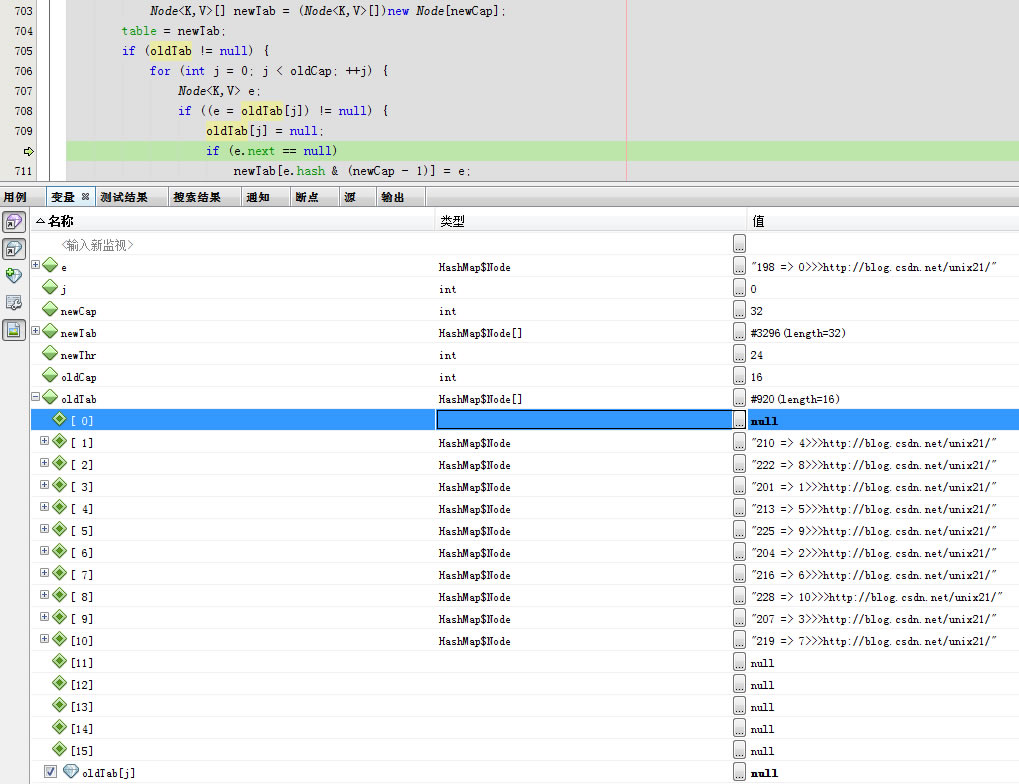1019x784 pixels.
Task: Expand the newTab variable node
Action: coord(36,330)
